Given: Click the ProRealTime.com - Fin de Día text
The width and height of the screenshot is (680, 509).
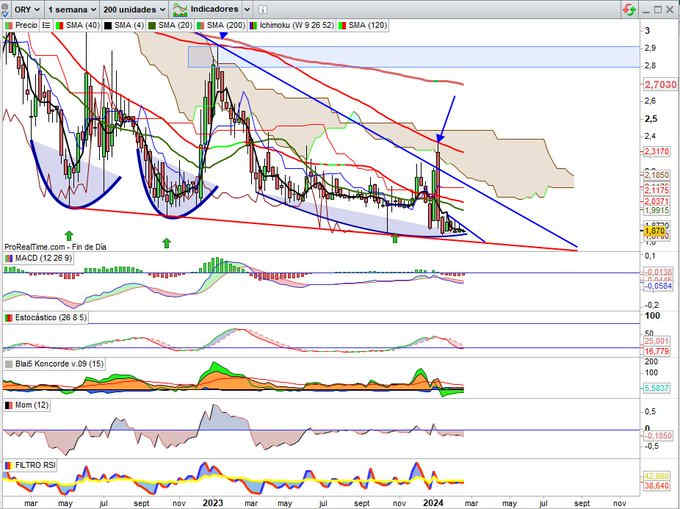Looking at the screenshot, I should click(x=55, y=247).
